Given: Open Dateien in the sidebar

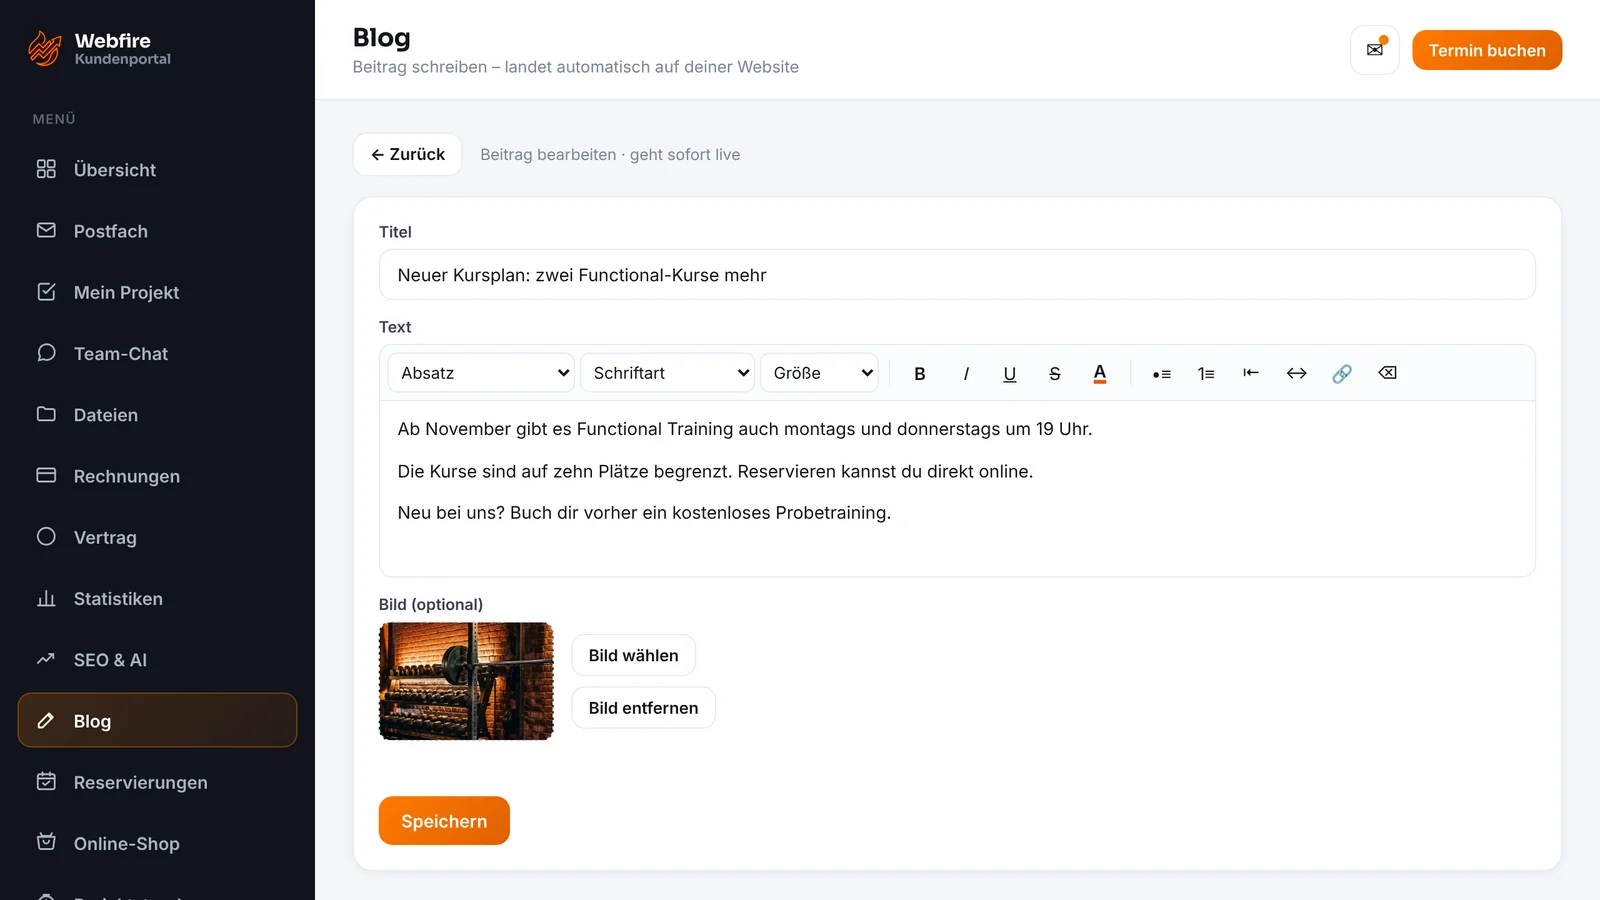Looking at the screenshot, I should point(157,415).
